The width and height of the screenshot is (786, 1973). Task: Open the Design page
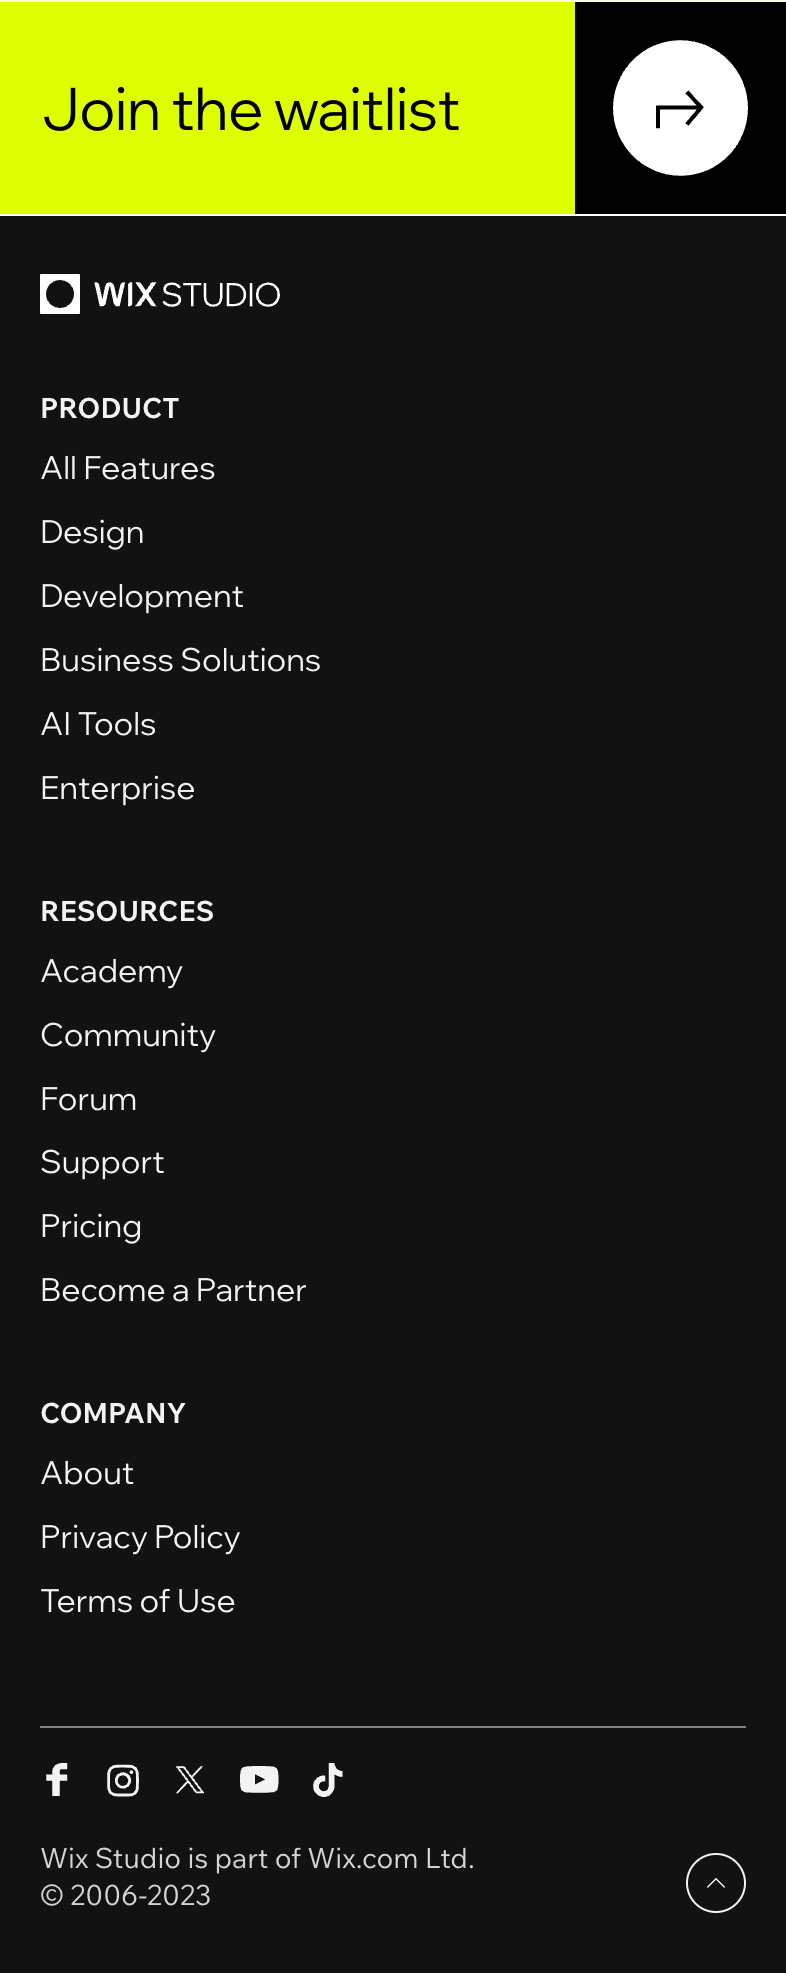point(92,532)
